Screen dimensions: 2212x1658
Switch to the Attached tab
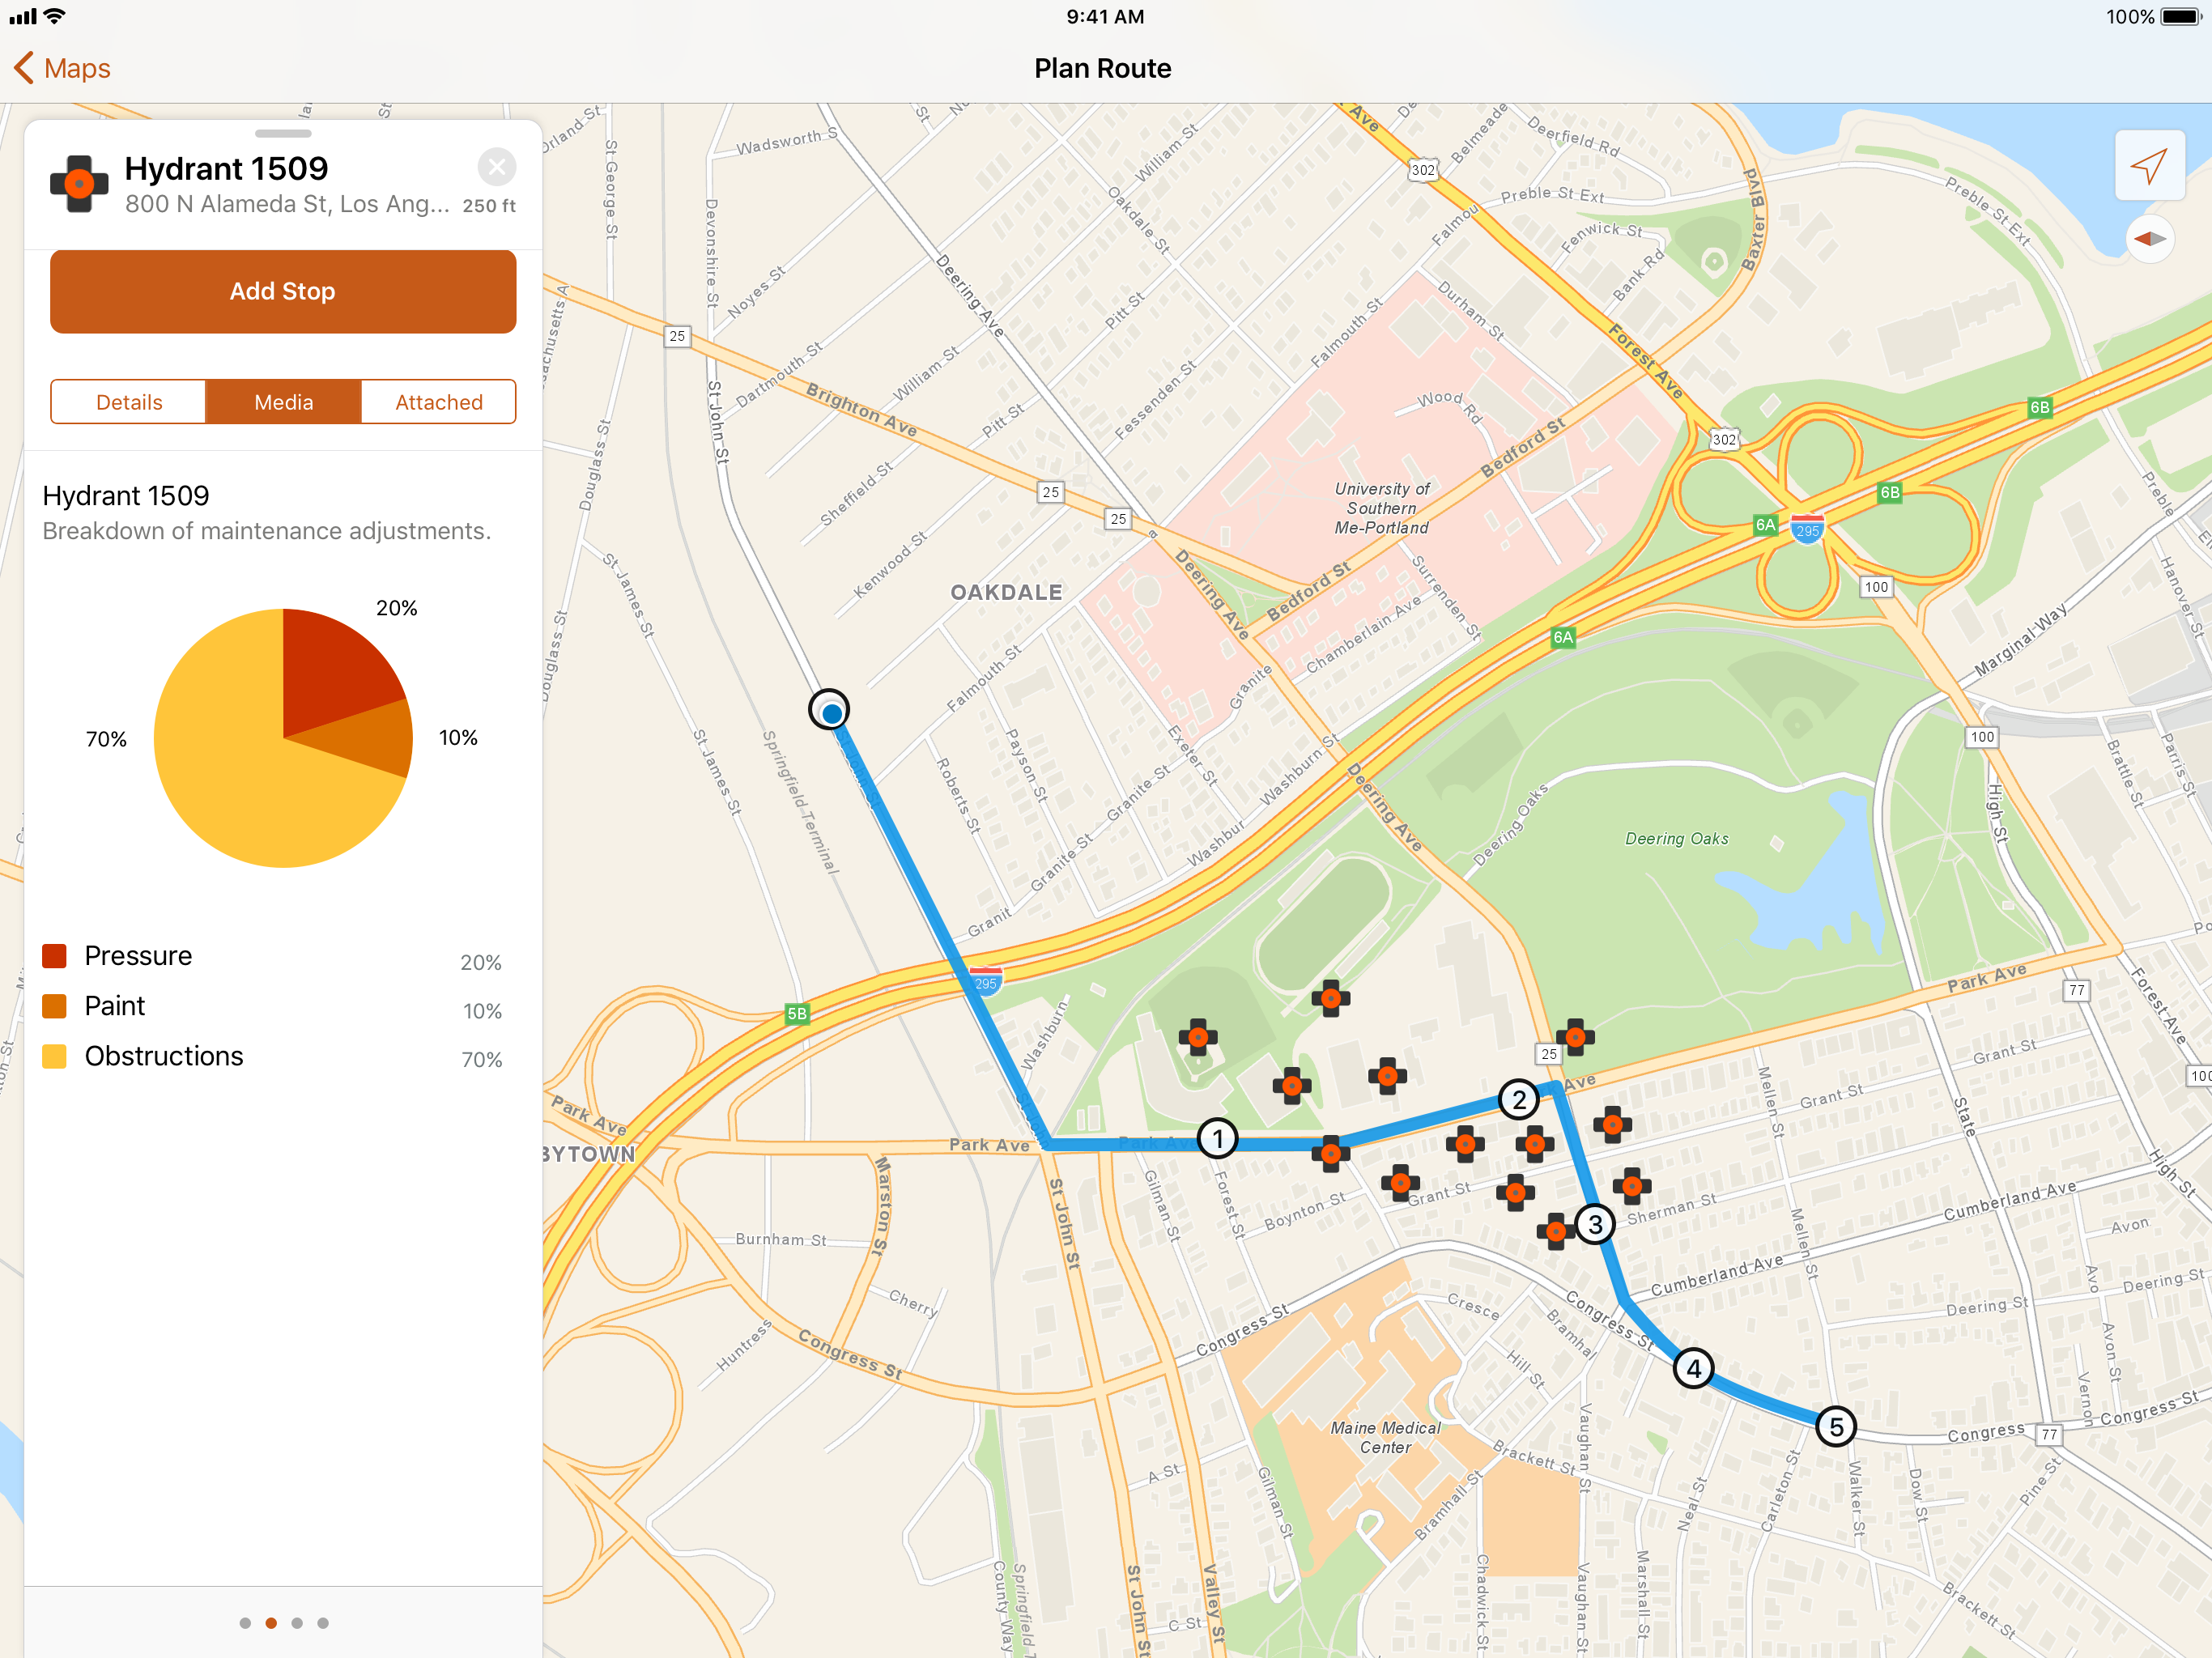(438, 402)
